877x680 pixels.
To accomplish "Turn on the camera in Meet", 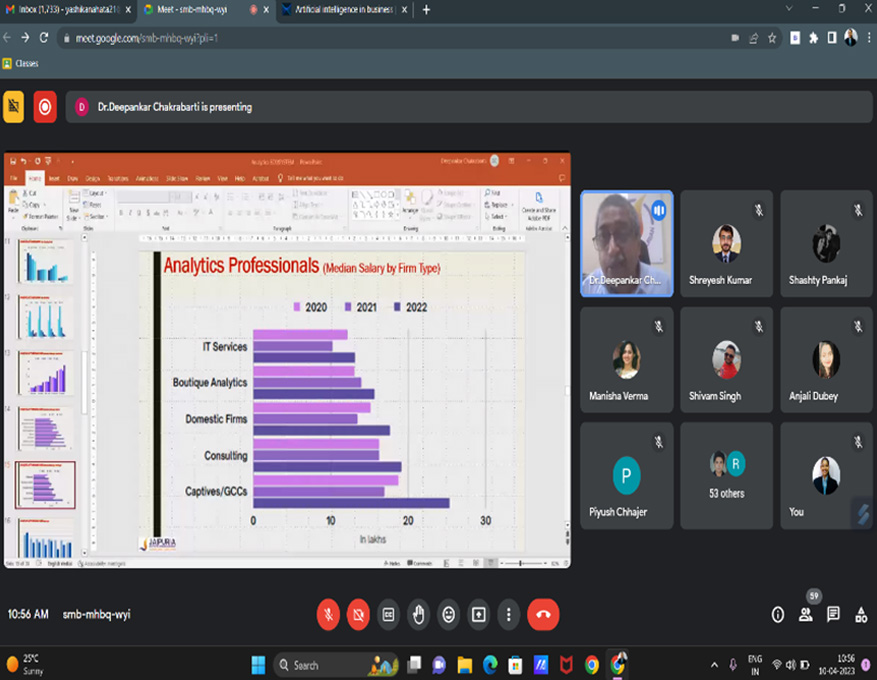I will (358, 614).
